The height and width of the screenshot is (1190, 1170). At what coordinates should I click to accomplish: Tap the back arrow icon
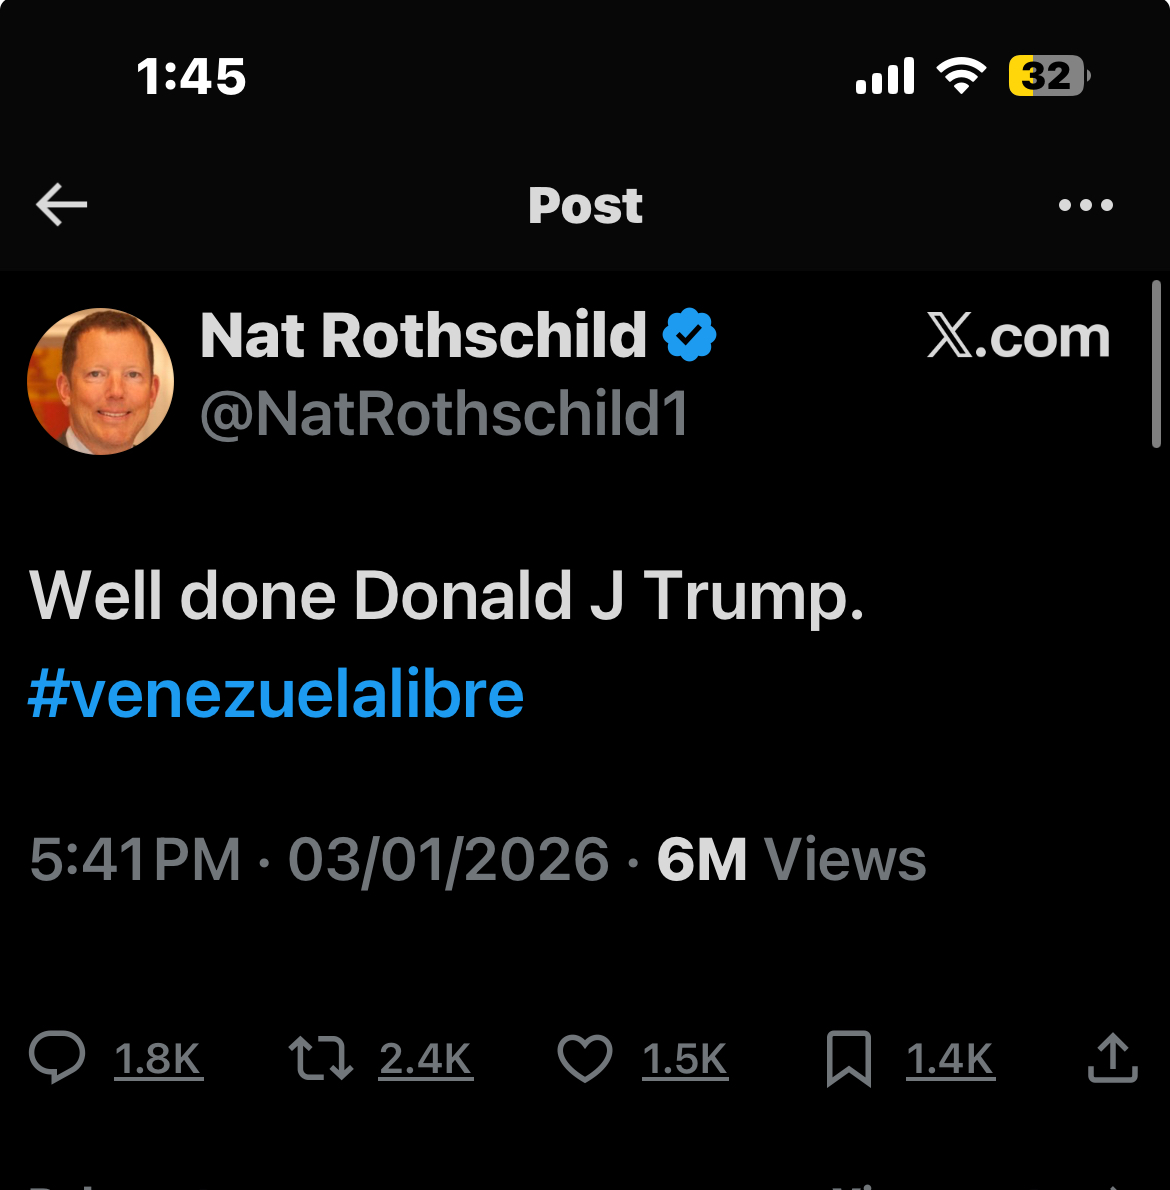tap(62, 205)
